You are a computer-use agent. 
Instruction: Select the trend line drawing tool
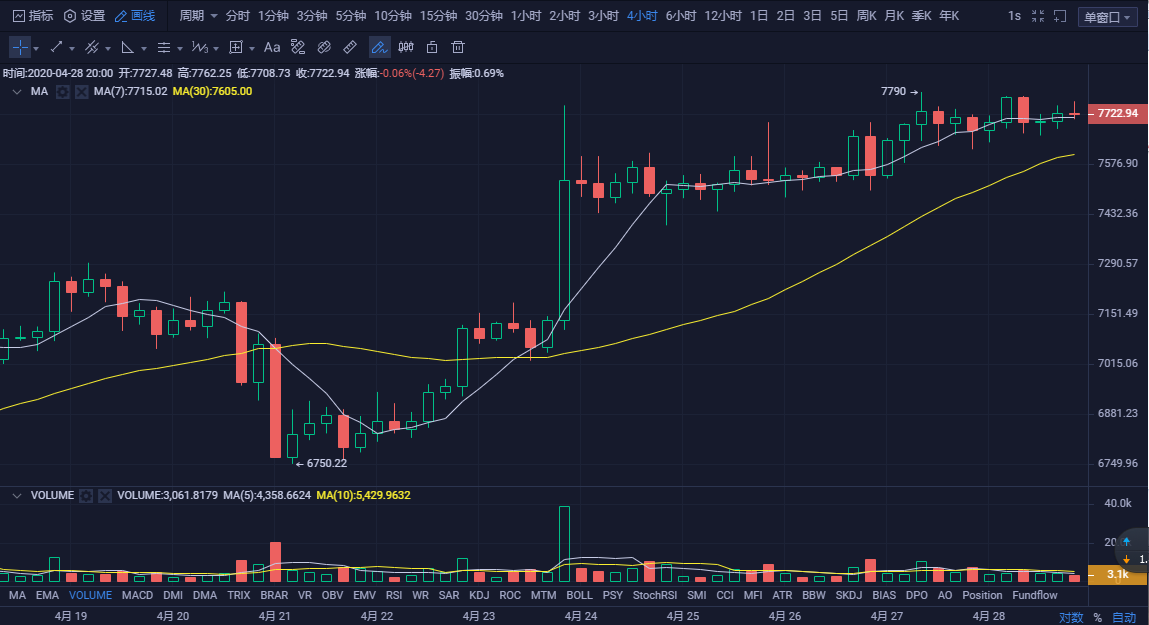tap(56, 47)
